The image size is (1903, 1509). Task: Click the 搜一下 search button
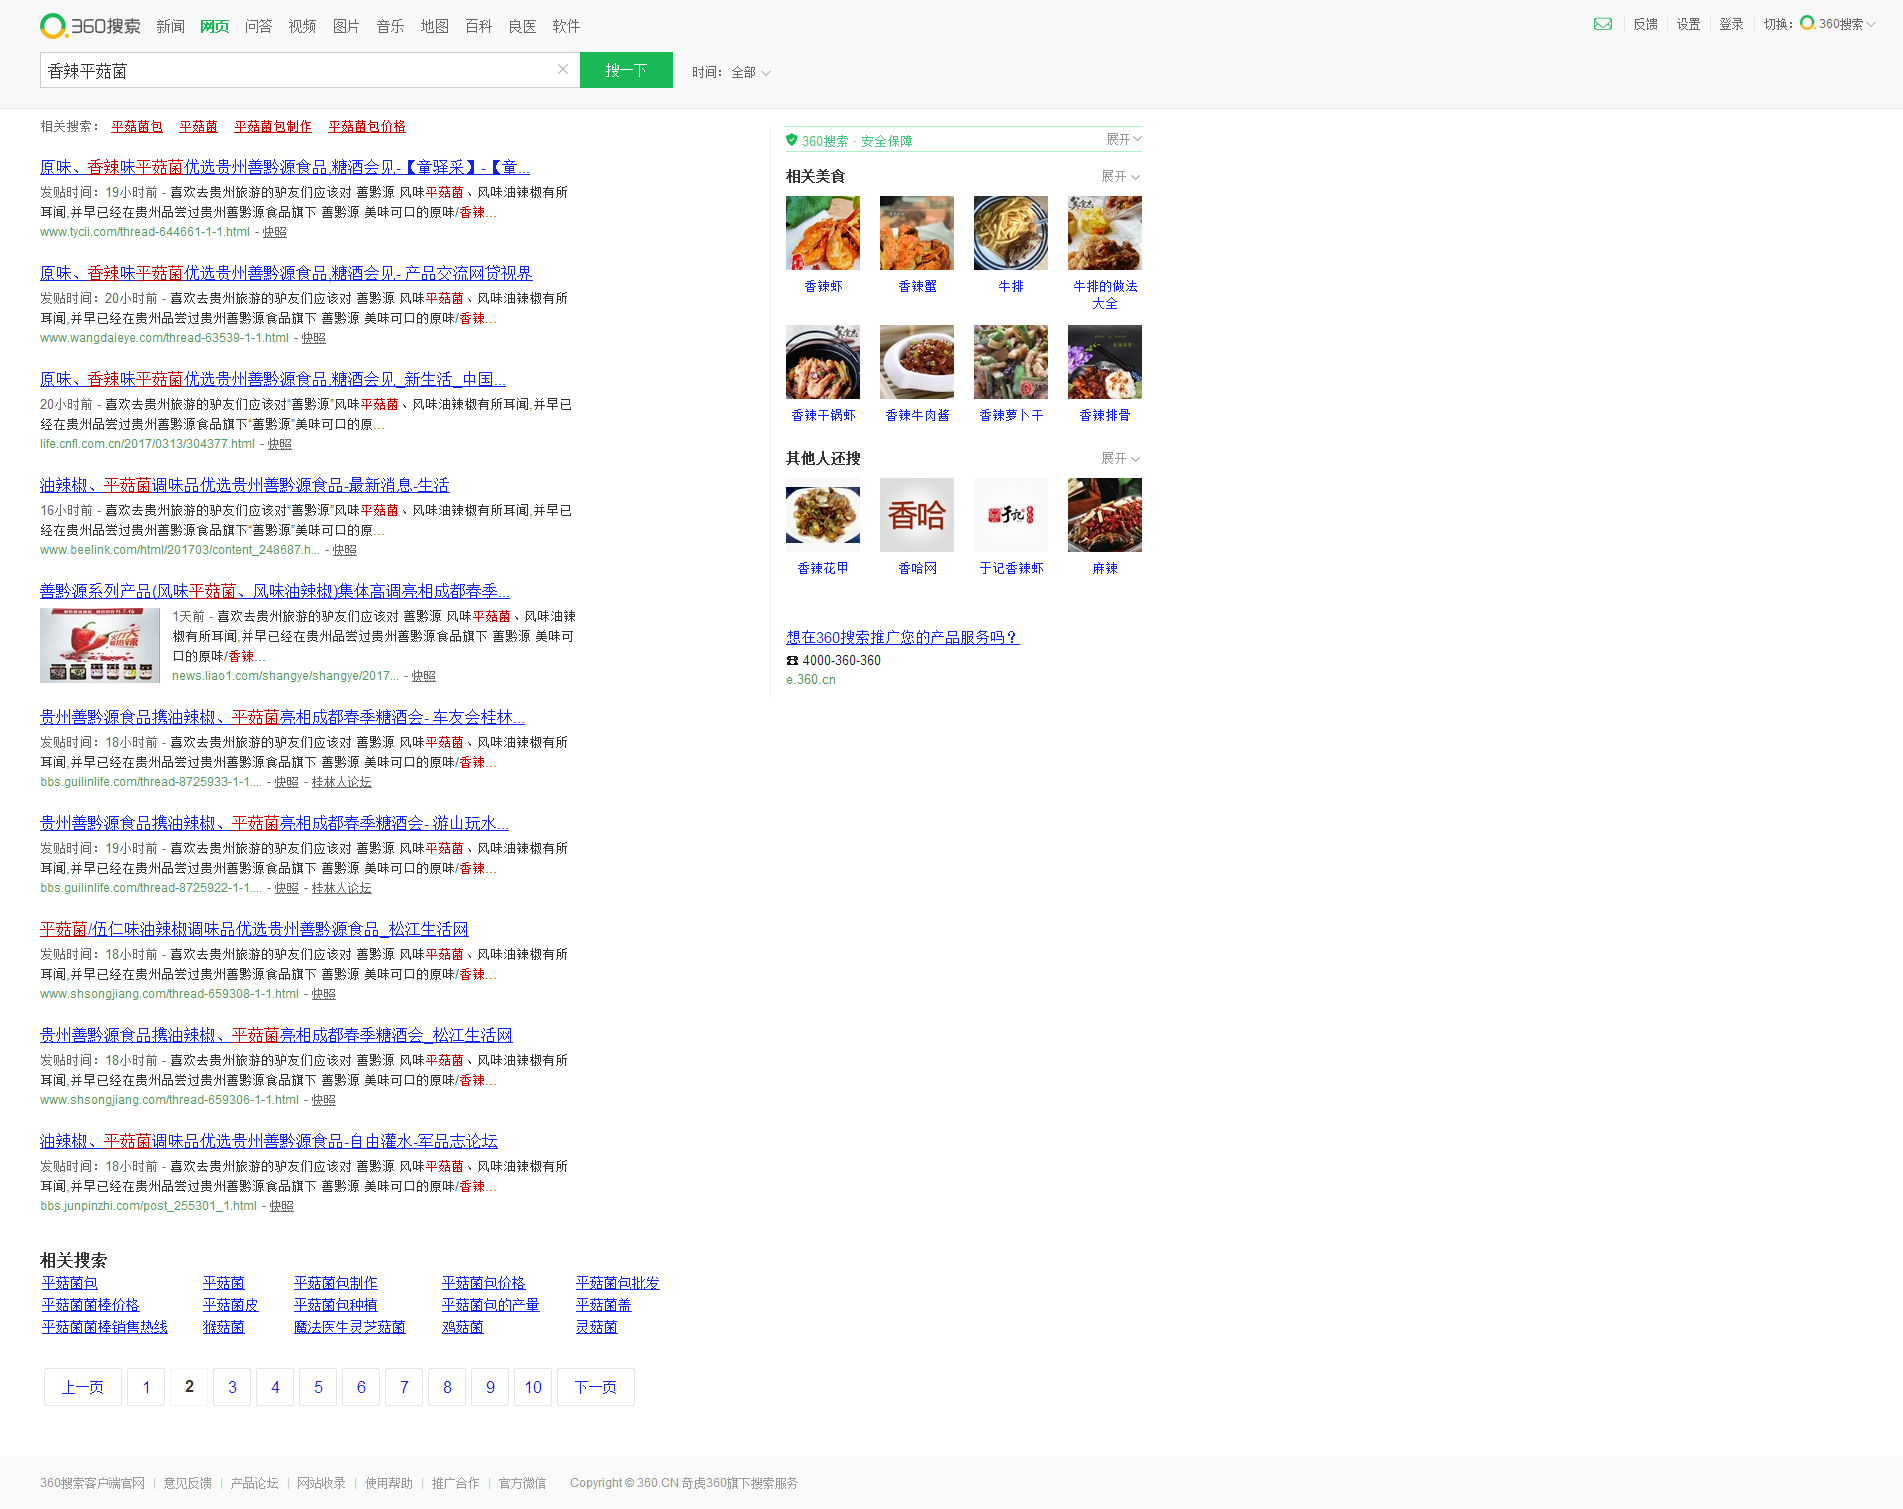626,70
